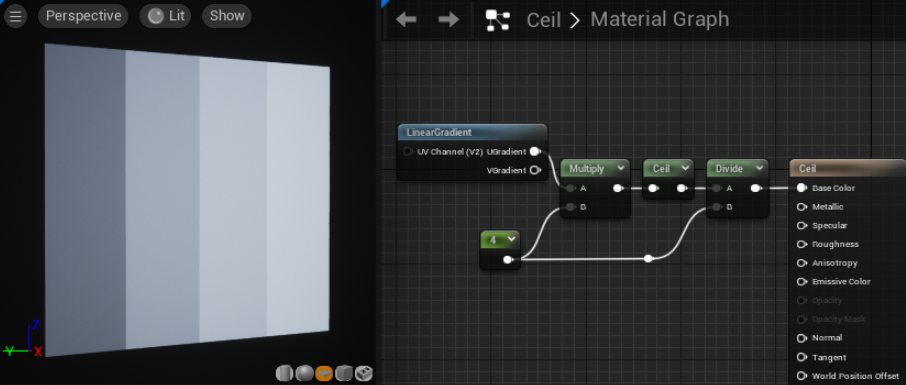This screenshot has width=906, height=385.
Task: Expand the constant 4 node chevron
Action: [511, 239]
